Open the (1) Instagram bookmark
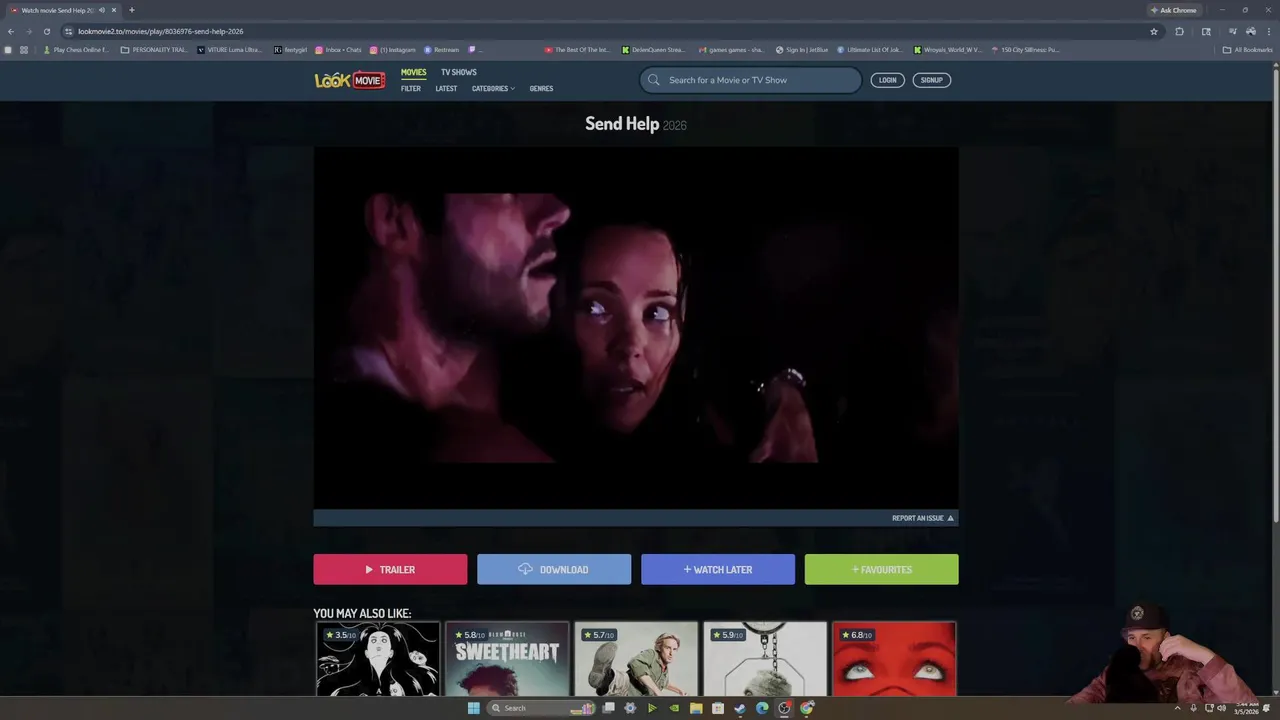Screen dimensions: 1280x720 pyautogui.click(x=393, y=49)
